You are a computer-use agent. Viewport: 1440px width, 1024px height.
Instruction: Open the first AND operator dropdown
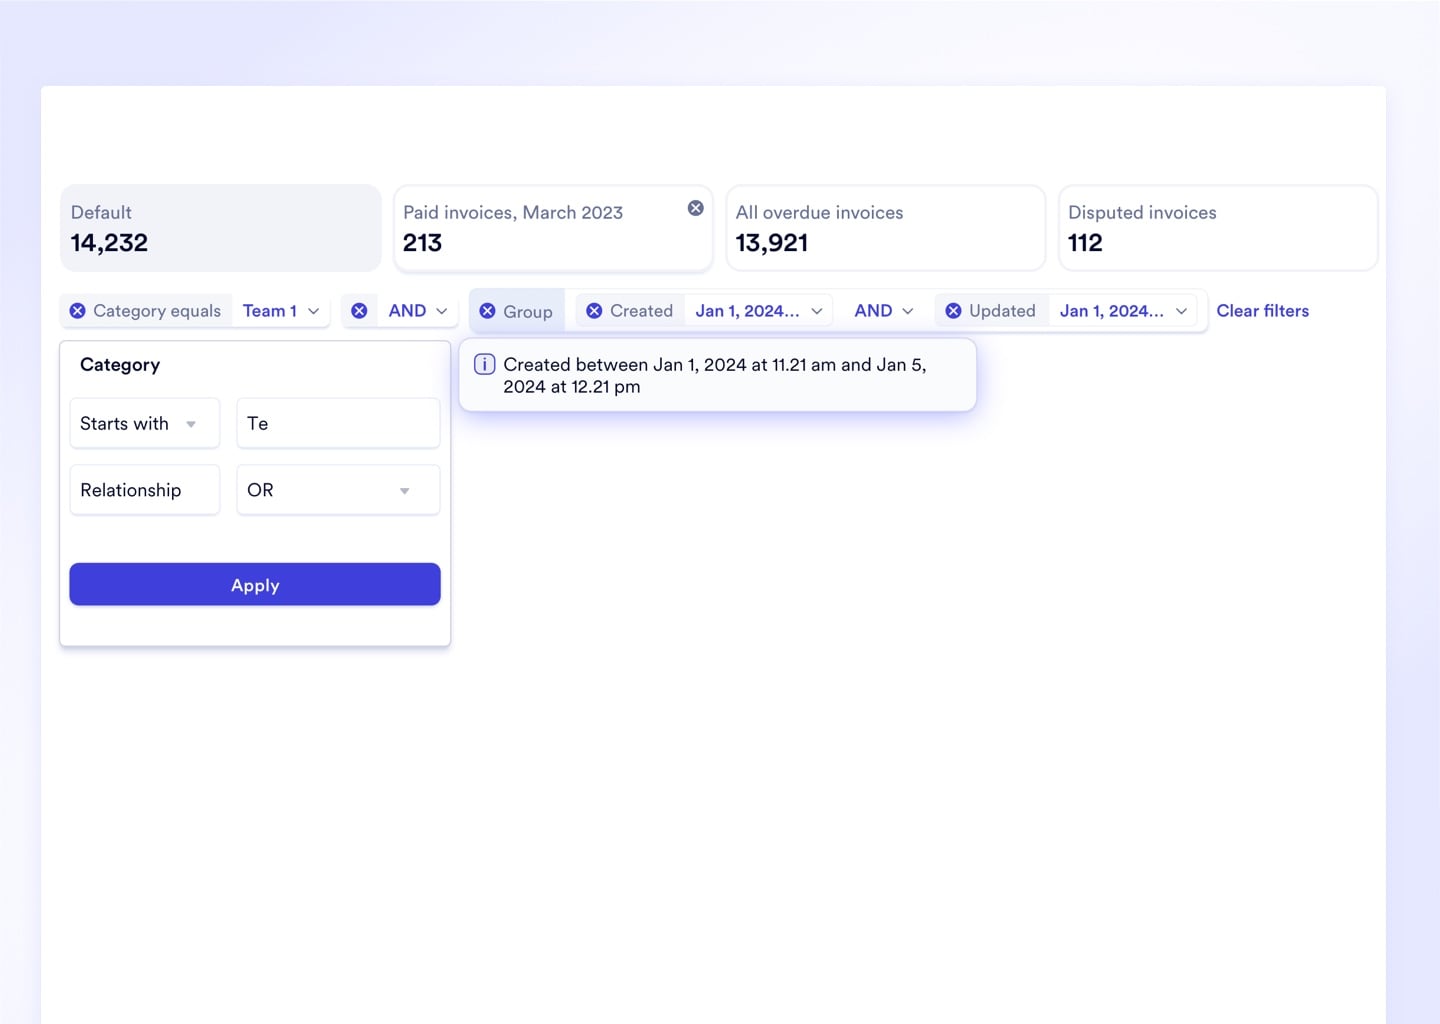[x=418, y=311]
